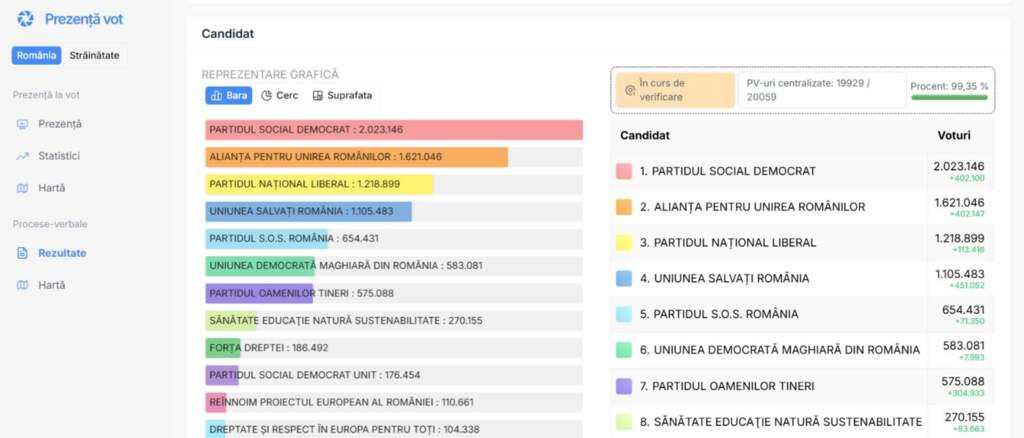Click the Statistici trend chart icon
Image resolution: width=1024 pixels, height=438 pixels.
pyautogui.click(x=22, y=156)
